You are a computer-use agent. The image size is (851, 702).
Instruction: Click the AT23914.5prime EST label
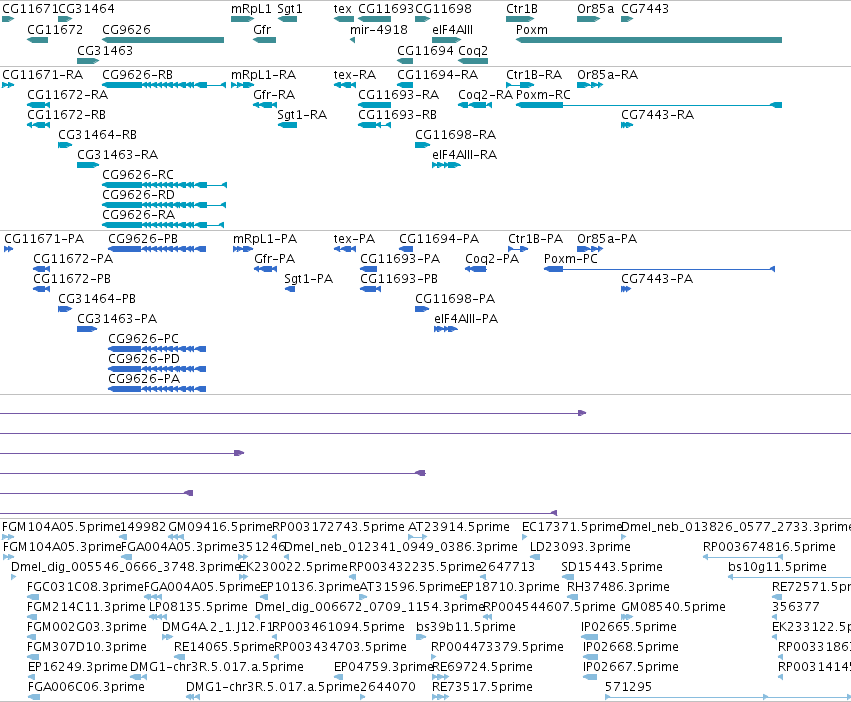(x=459, y=527)
